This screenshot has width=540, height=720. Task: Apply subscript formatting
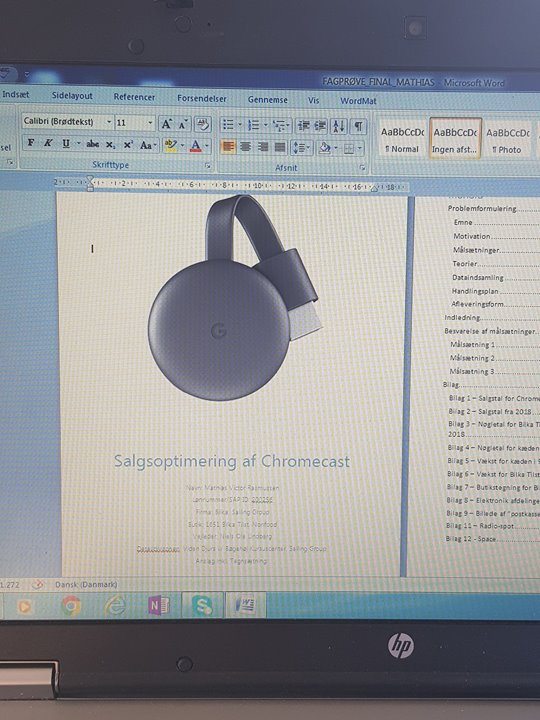[x=110, y=145]
